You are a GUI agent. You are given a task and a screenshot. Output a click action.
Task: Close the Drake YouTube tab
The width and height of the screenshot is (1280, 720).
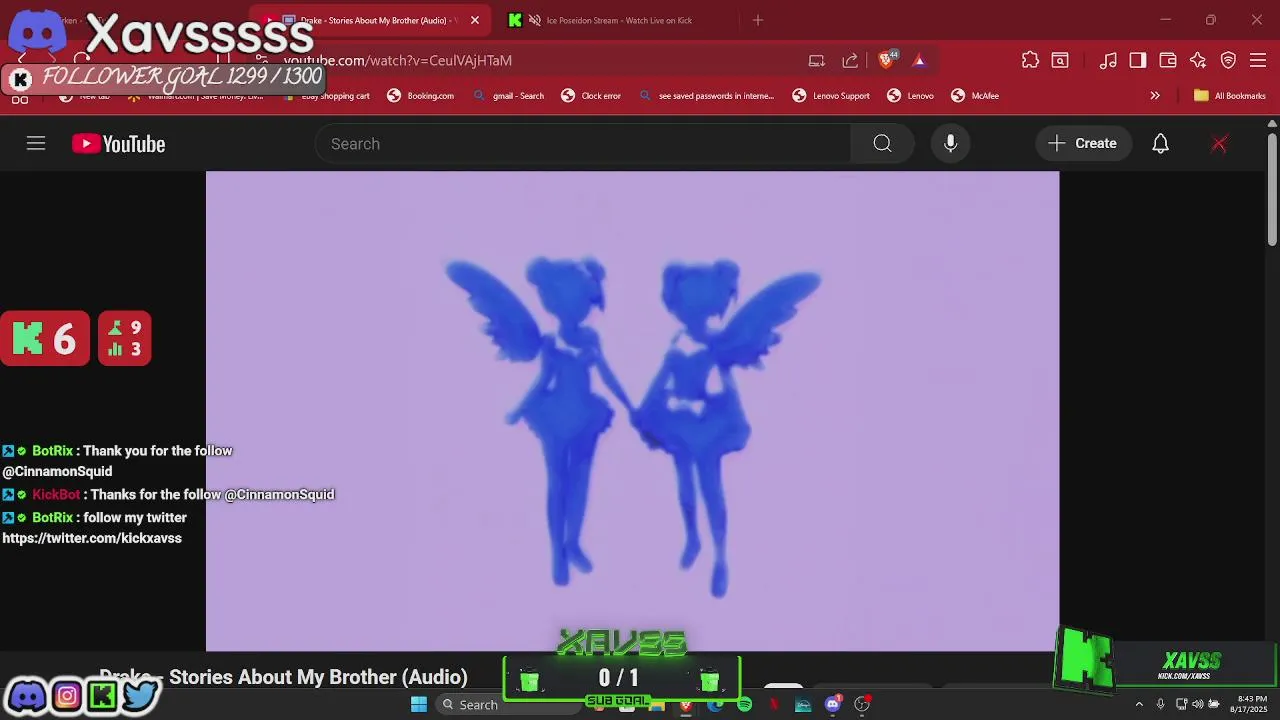click(x=475, y=20)
